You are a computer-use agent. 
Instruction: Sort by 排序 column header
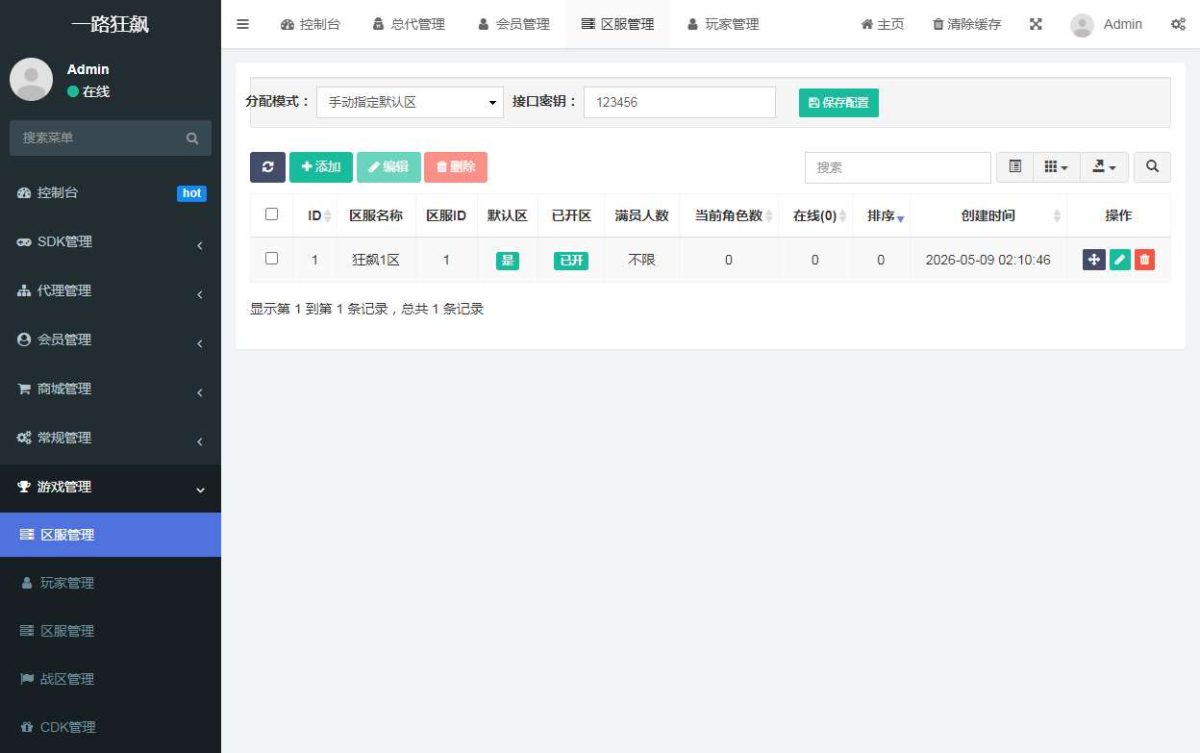(881, 215)
